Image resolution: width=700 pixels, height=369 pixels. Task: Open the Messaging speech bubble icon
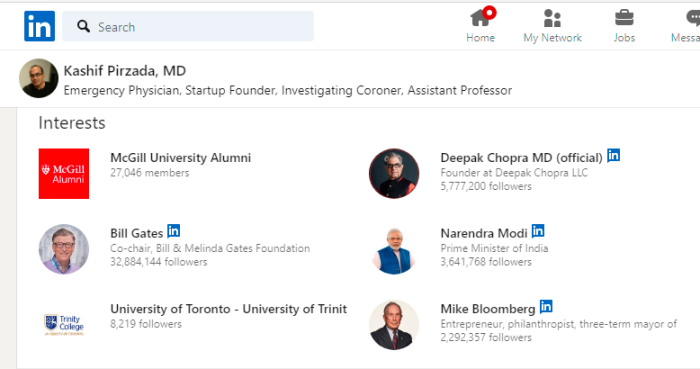693,18
